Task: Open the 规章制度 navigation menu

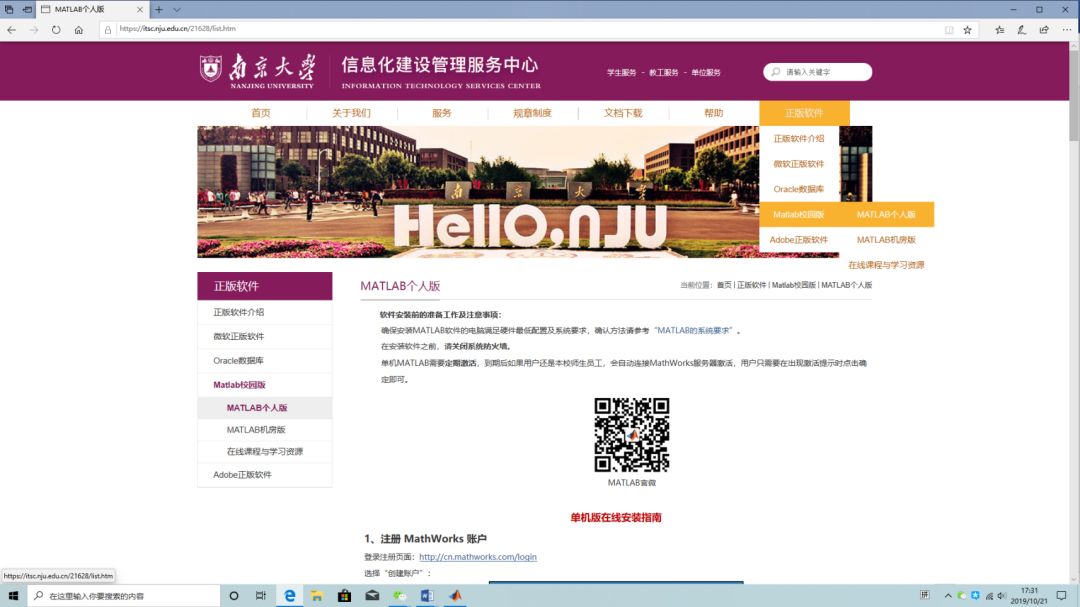Action: [532, 113]
